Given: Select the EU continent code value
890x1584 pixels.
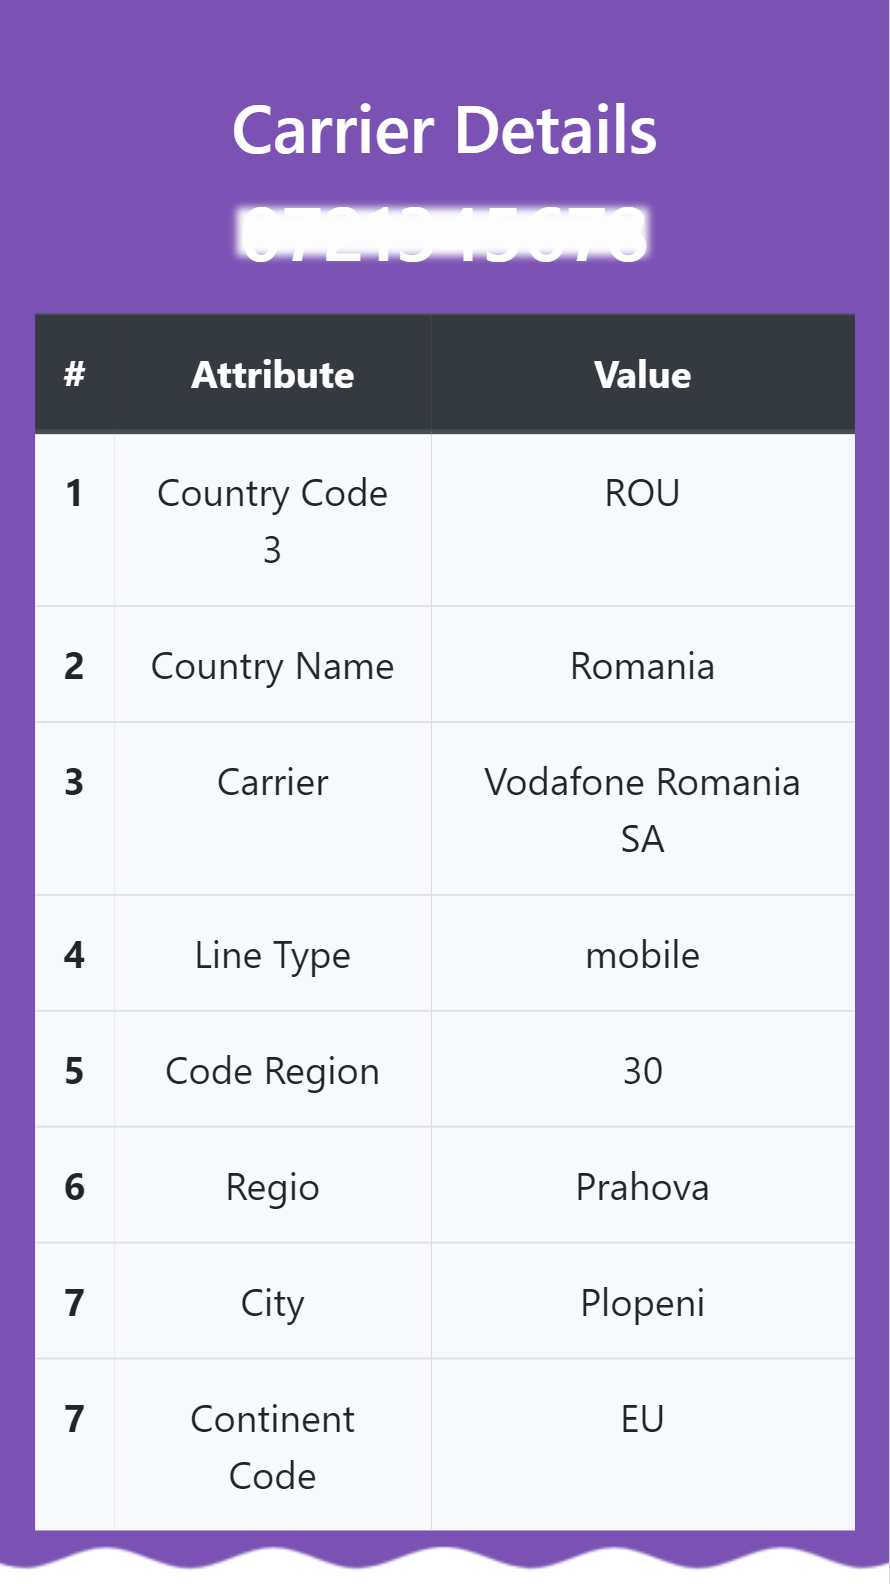Looking at the screenshot, I should pyautogui.click(x=643, y=1419).
